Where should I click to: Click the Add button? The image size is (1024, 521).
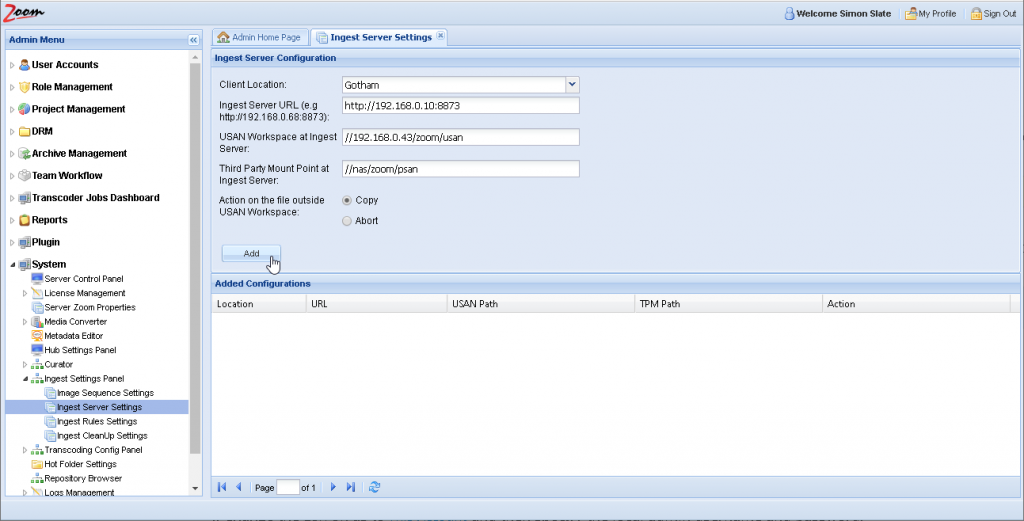(251, 253)
